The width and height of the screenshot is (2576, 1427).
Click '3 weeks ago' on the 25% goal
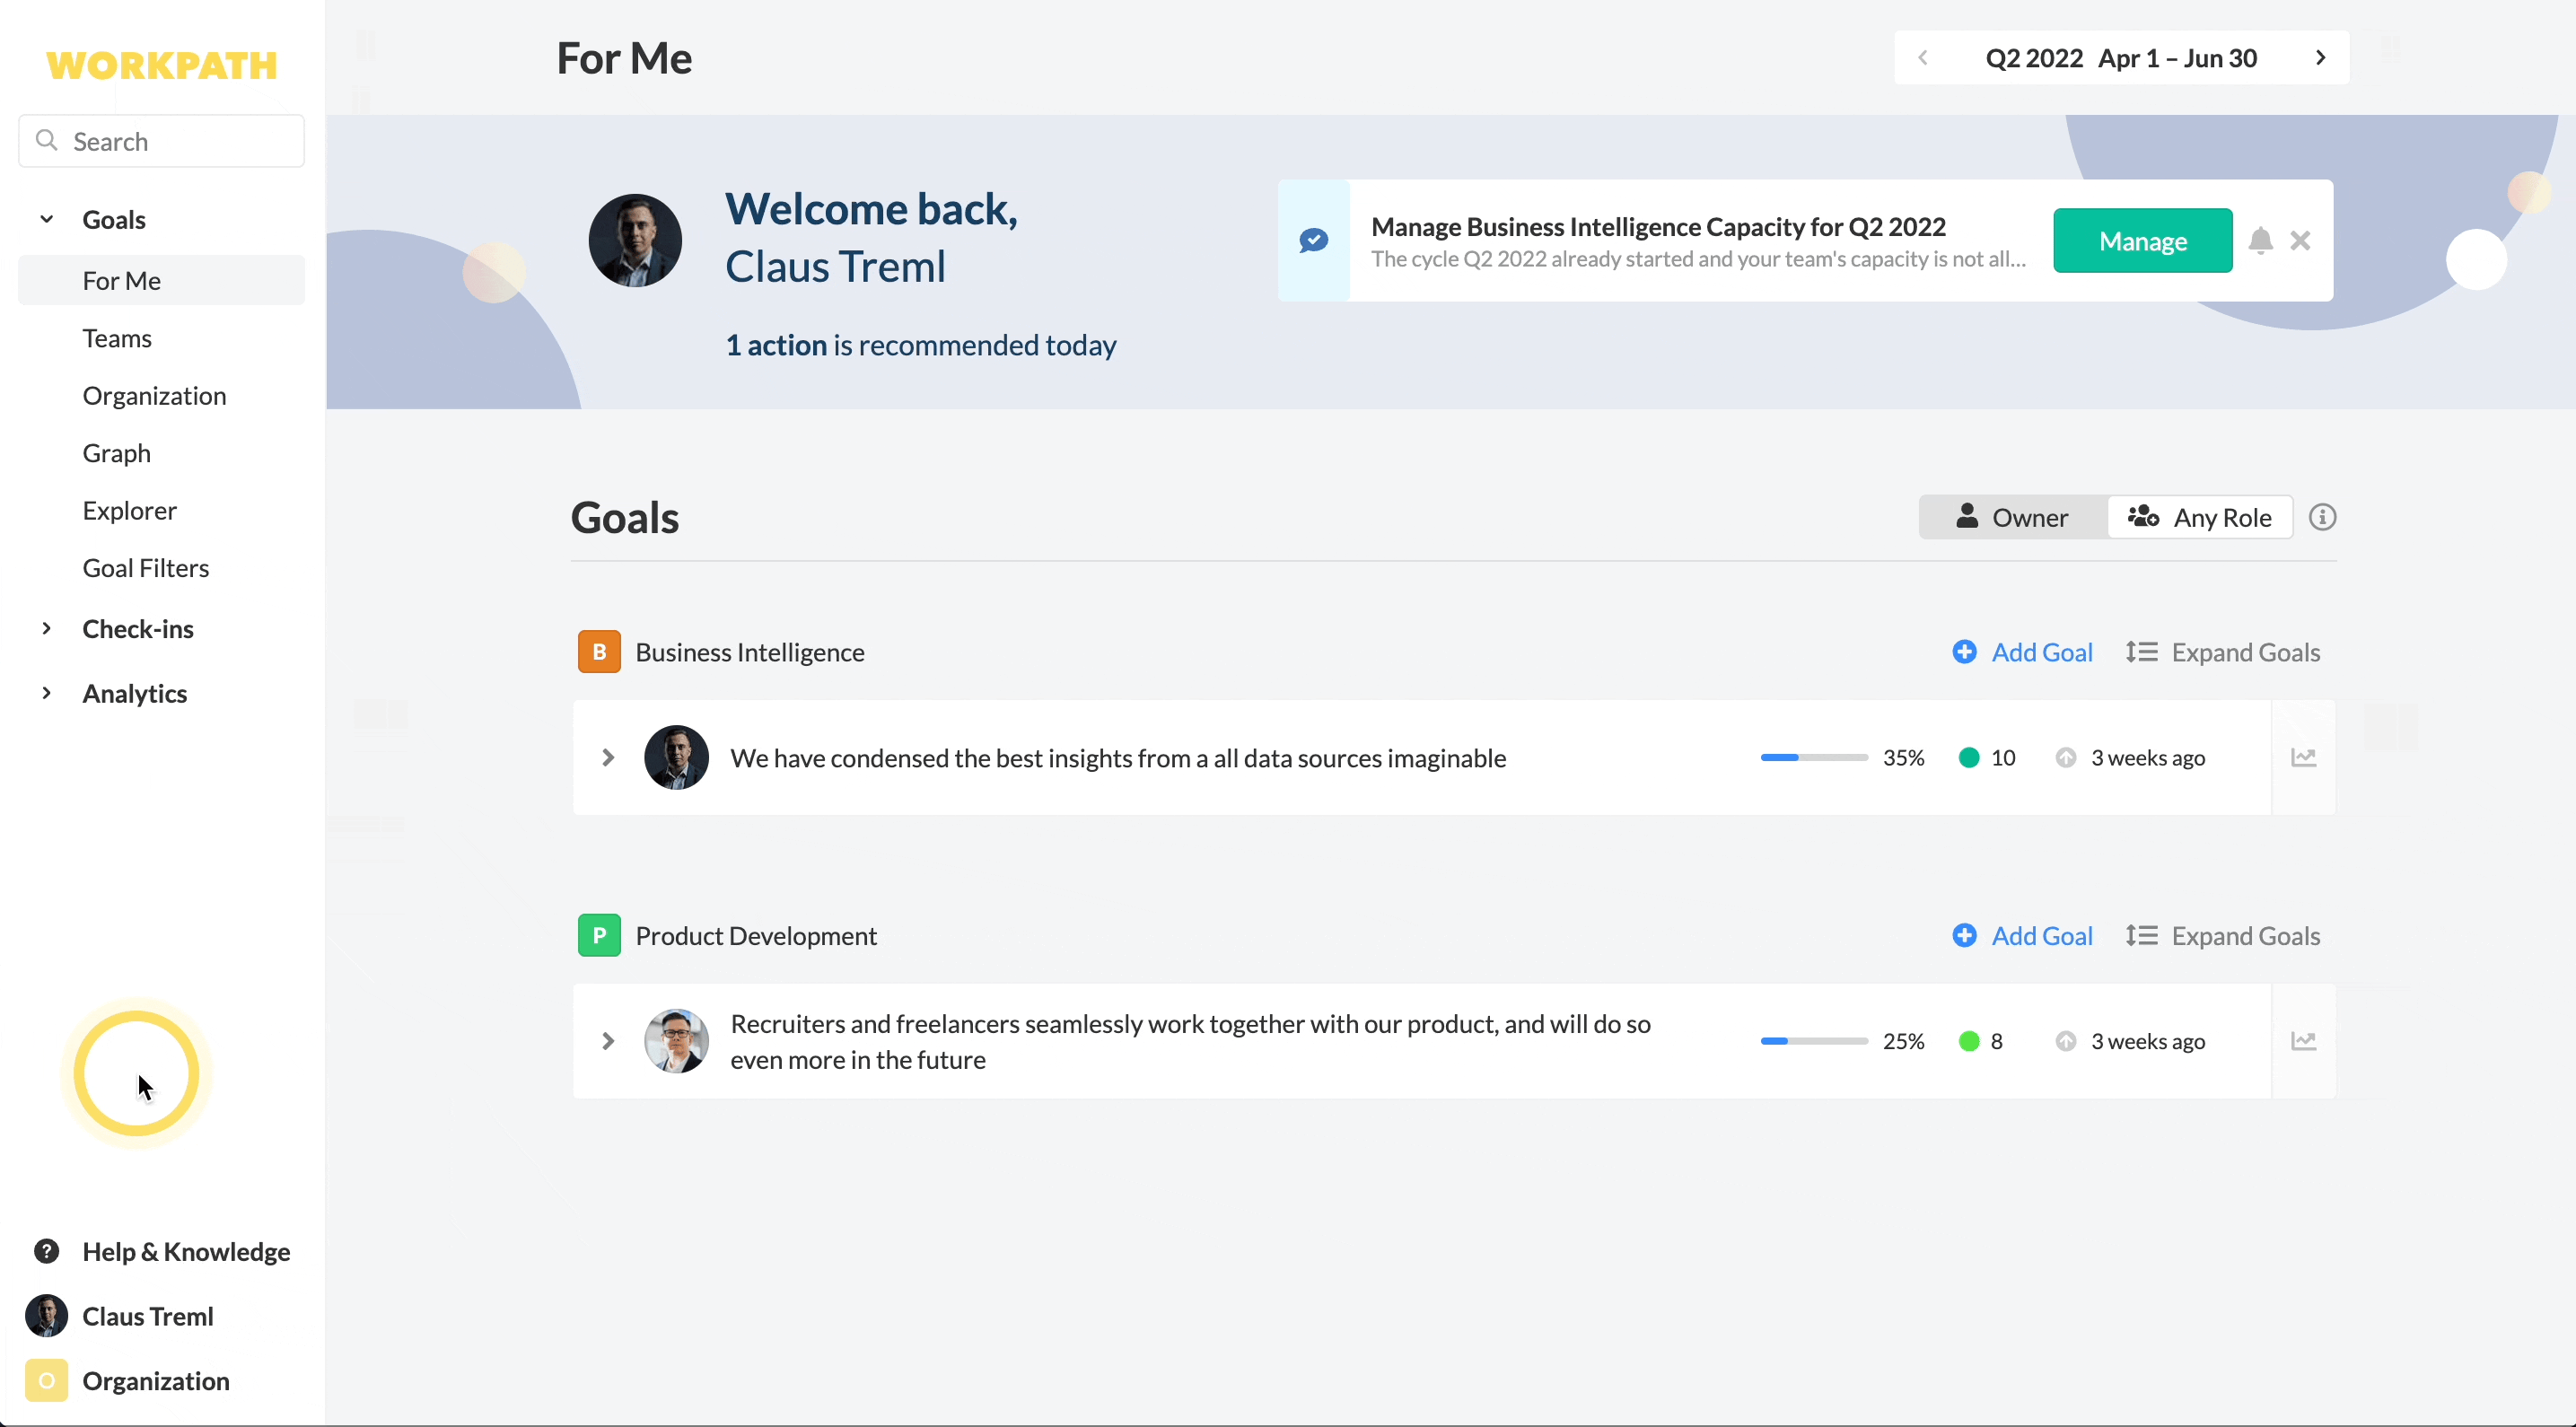tap(2148, 1041)
